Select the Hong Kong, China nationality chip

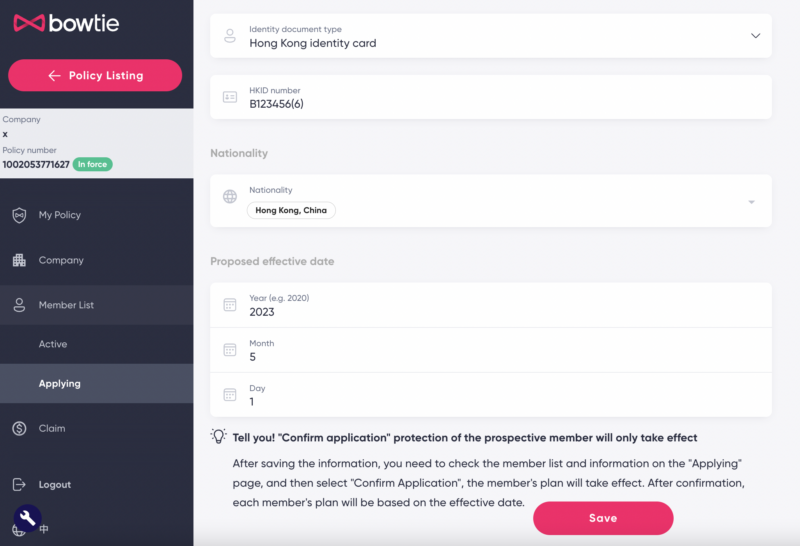pos(292,210)
